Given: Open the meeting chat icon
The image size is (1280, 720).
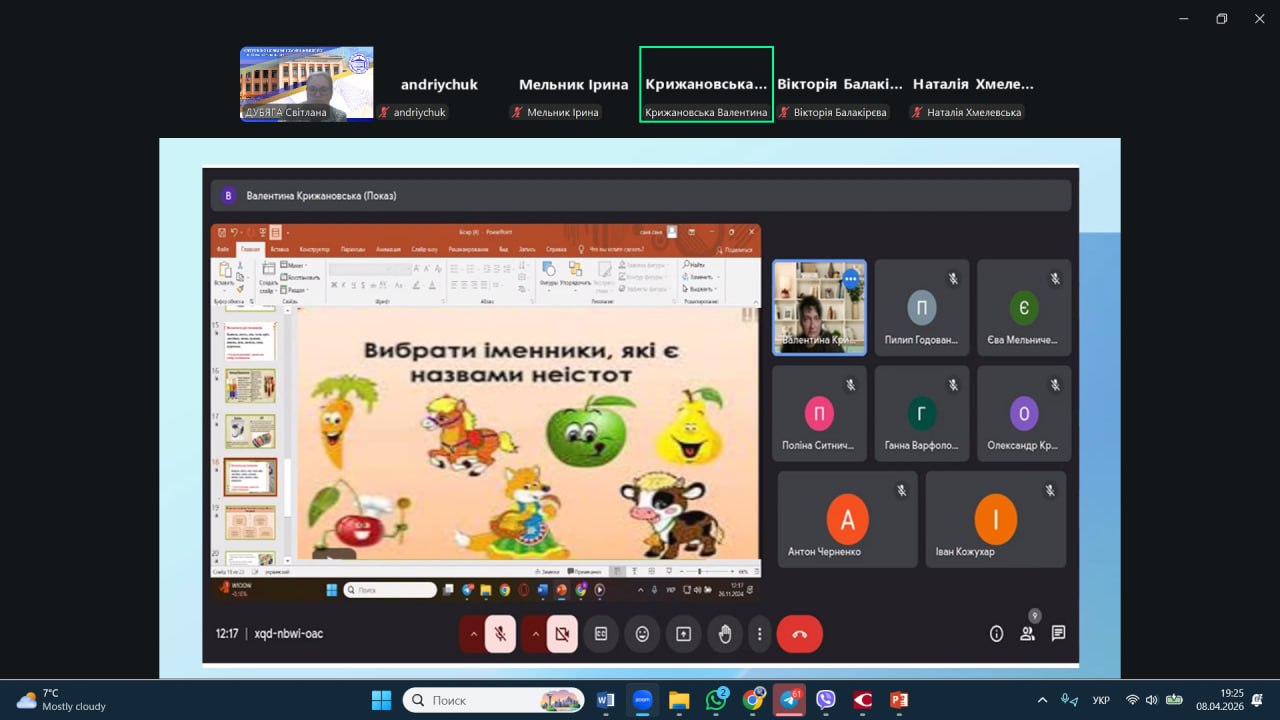Looking at the screenshot, I should [x=1058, y=633].
